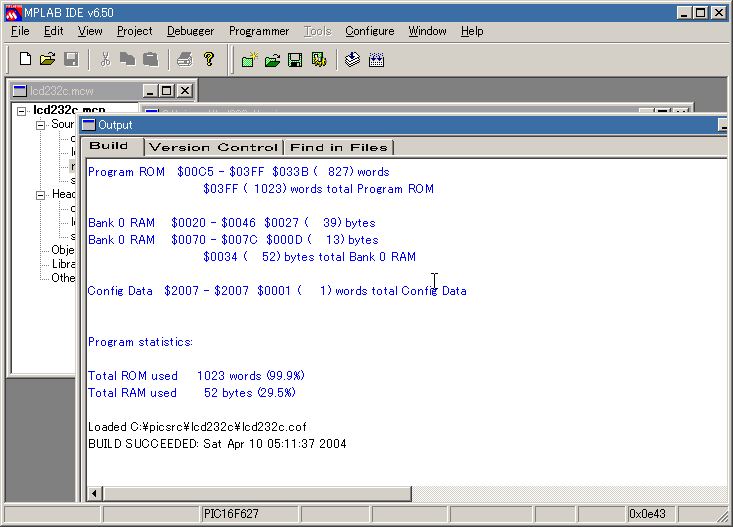Screen dimensions: 733x527
Task: Click the Build All icon
Action: (x=376, y=60)
